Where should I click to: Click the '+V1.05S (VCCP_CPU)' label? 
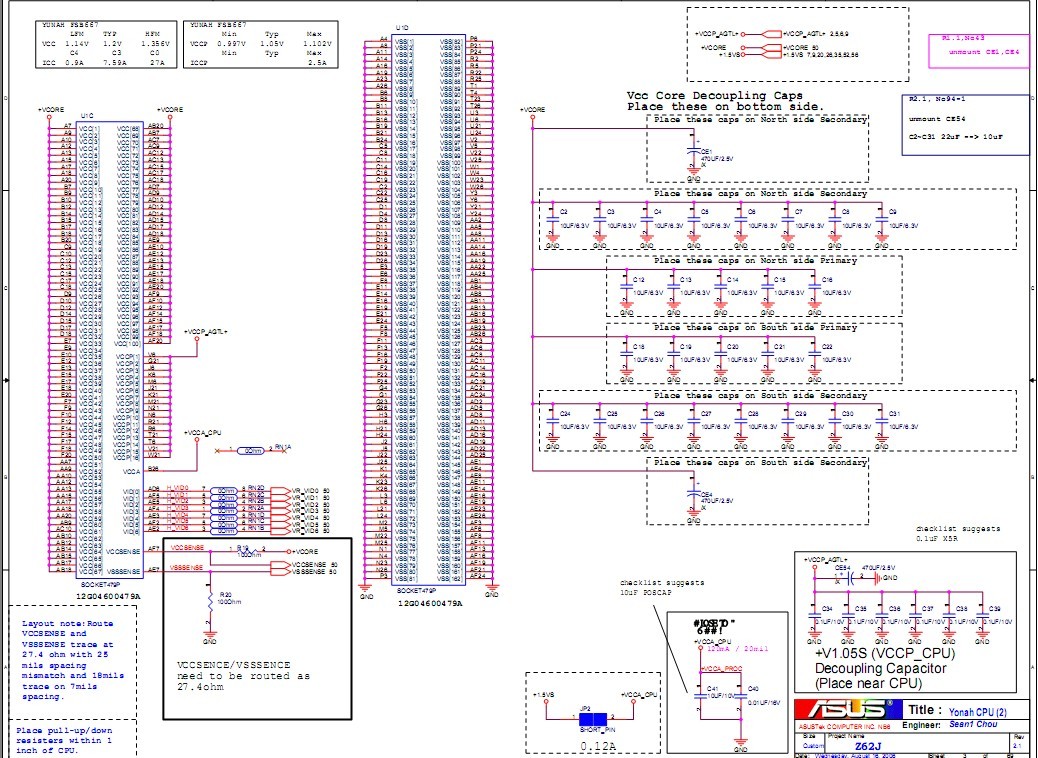[884, 653]
